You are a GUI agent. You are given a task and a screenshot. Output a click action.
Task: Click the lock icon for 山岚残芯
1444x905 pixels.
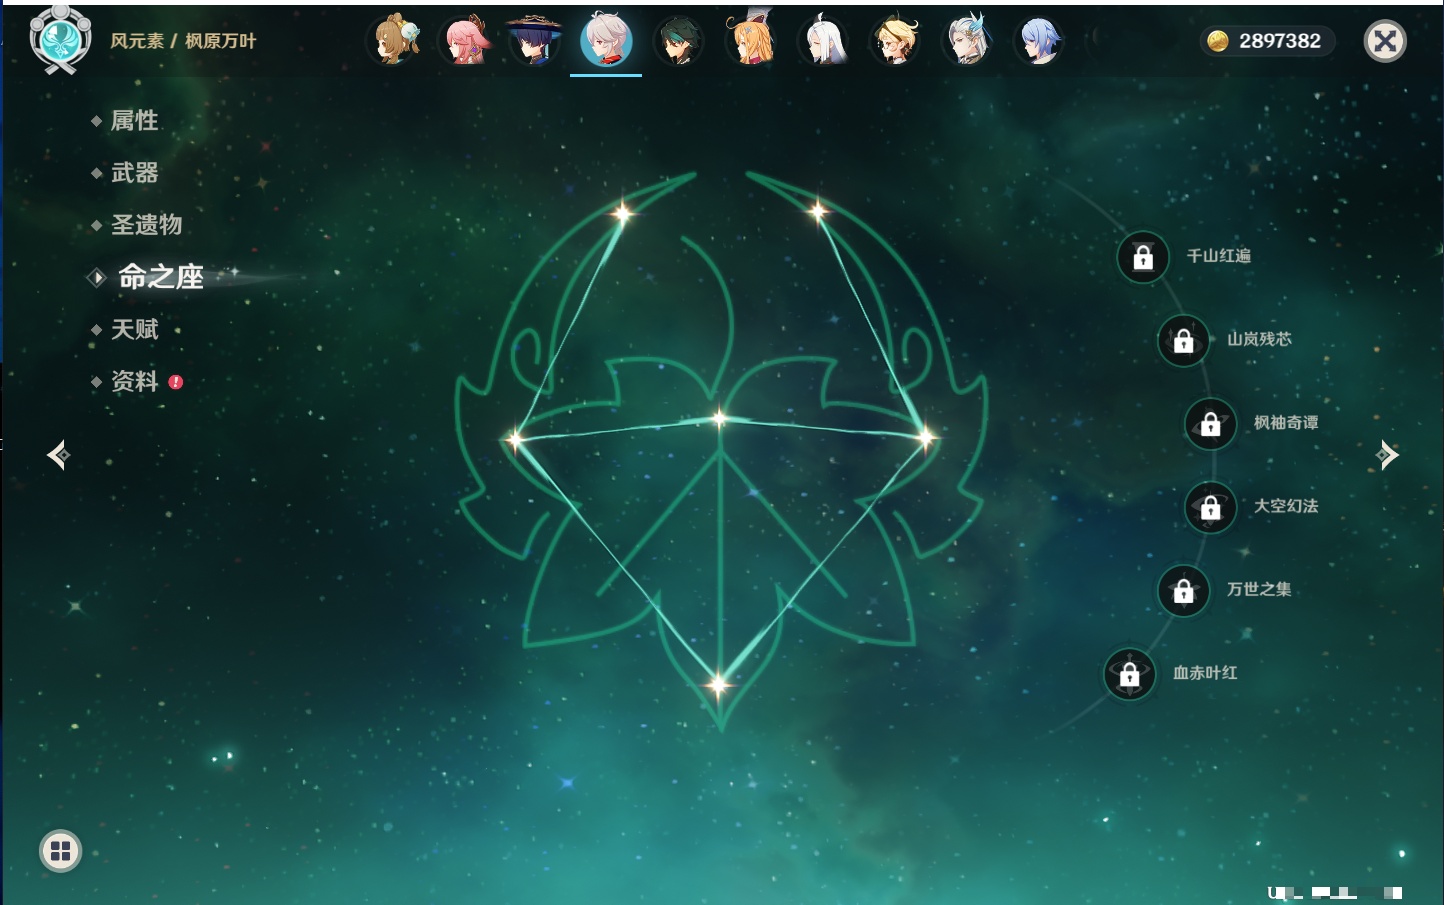coord(1184,340)
